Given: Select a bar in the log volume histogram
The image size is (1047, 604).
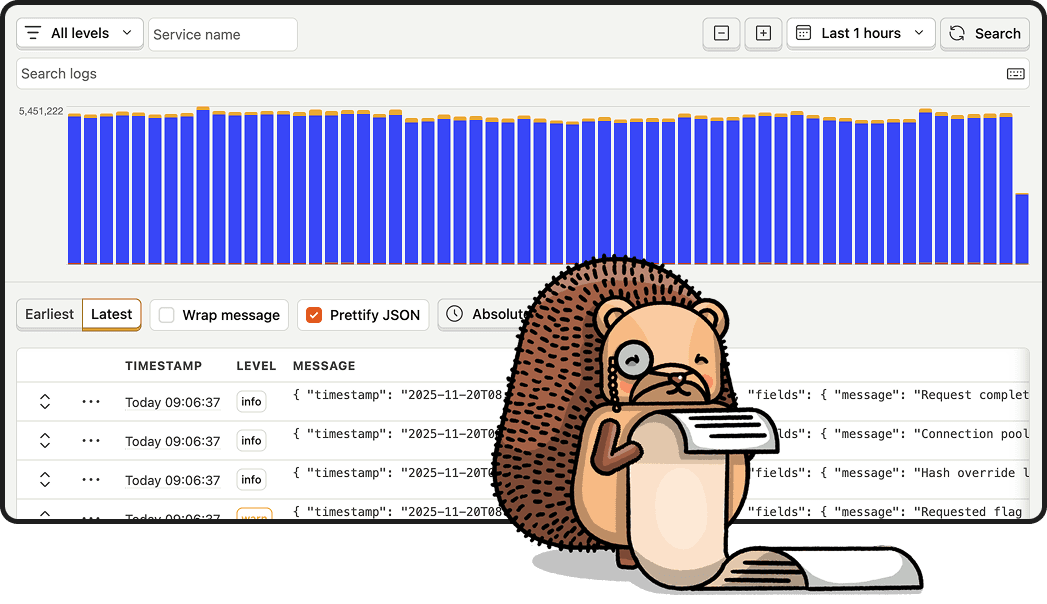Looking at the screenshot, I should (300, 190).
